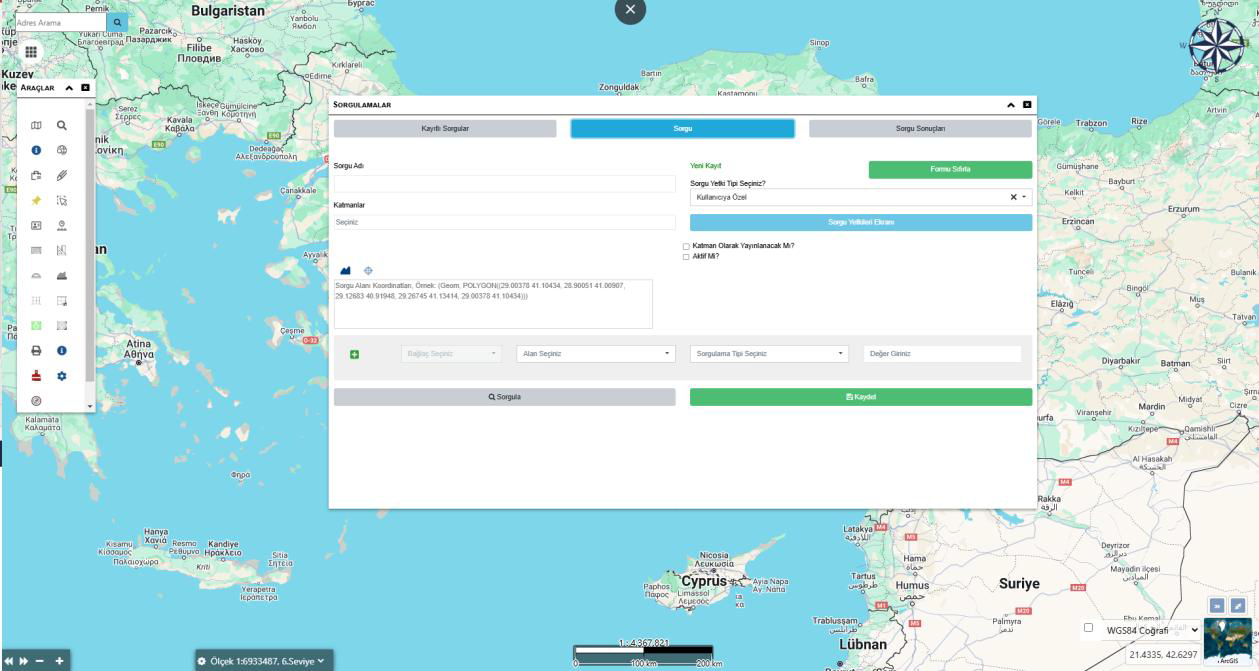Select the yellow pushpin tool

[37, 200]
